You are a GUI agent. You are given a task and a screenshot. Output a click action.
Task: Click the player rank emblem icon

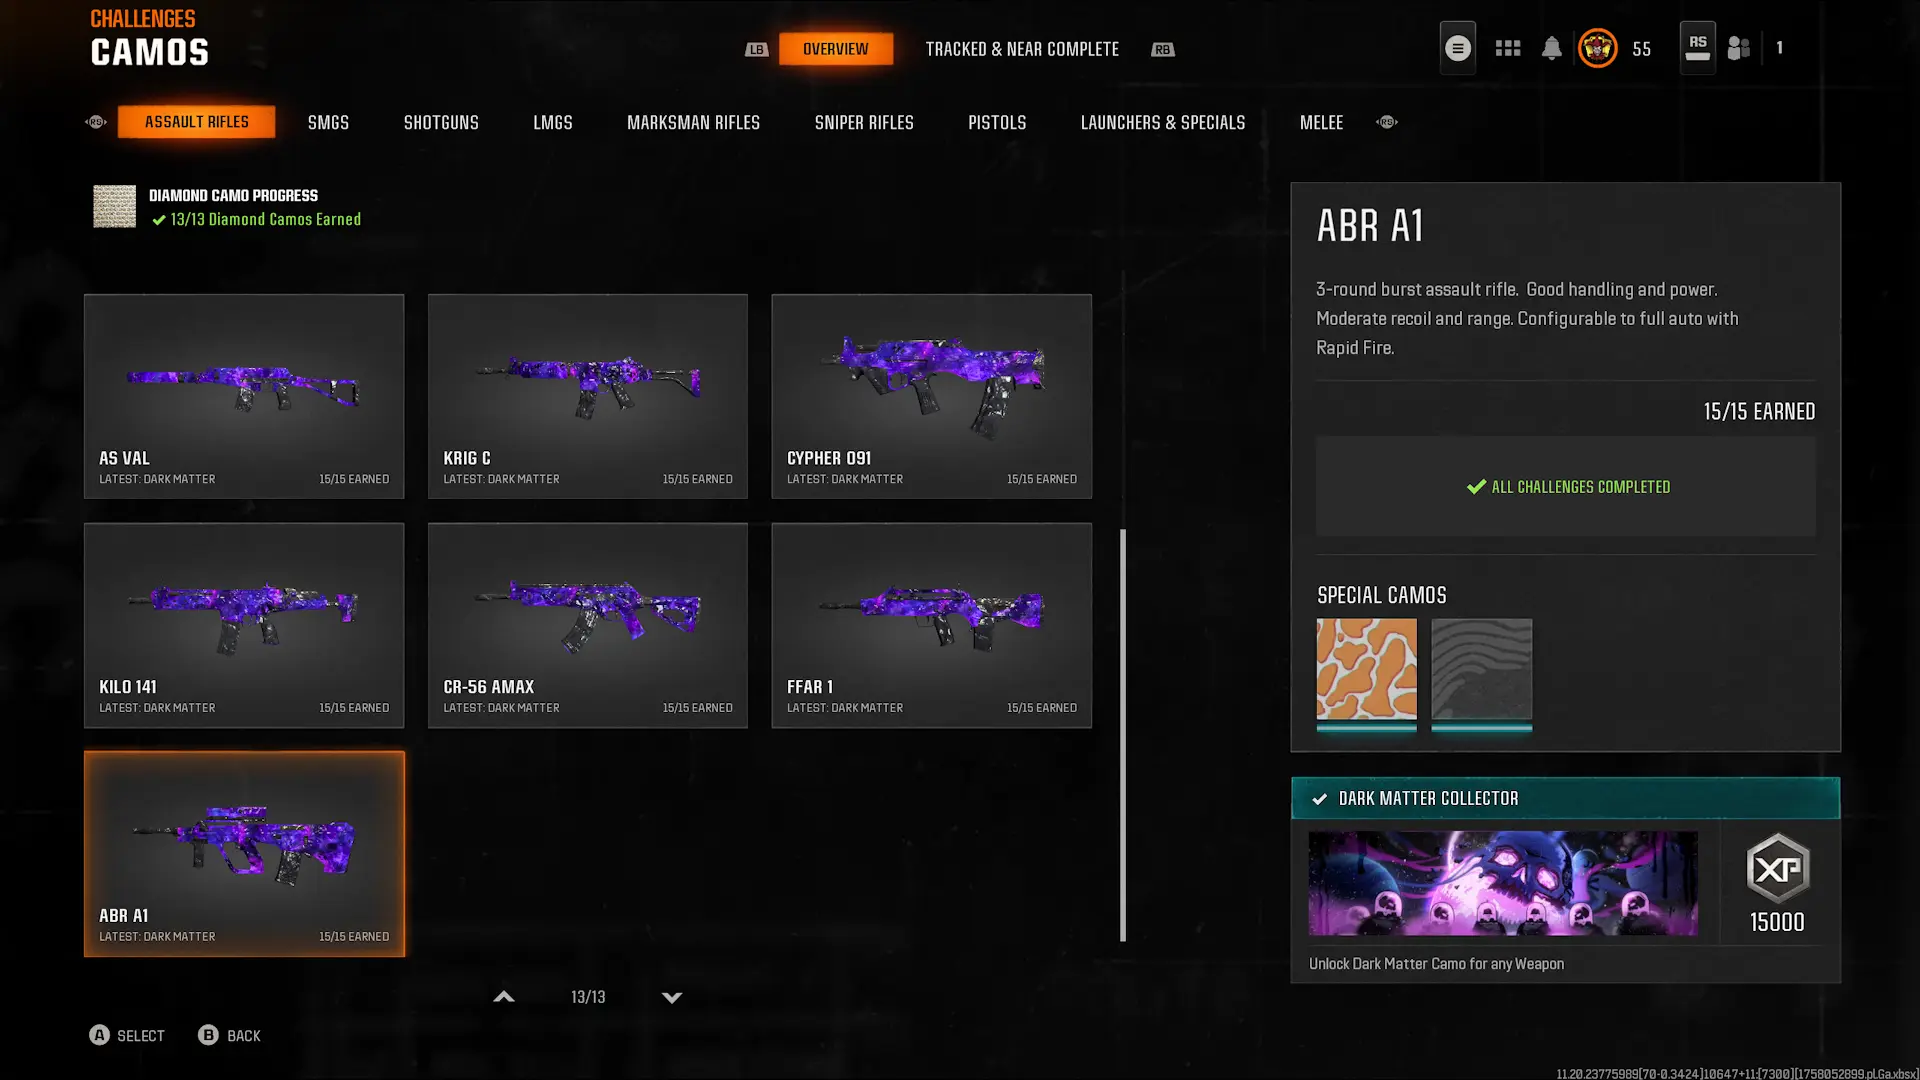point(1597,48)
